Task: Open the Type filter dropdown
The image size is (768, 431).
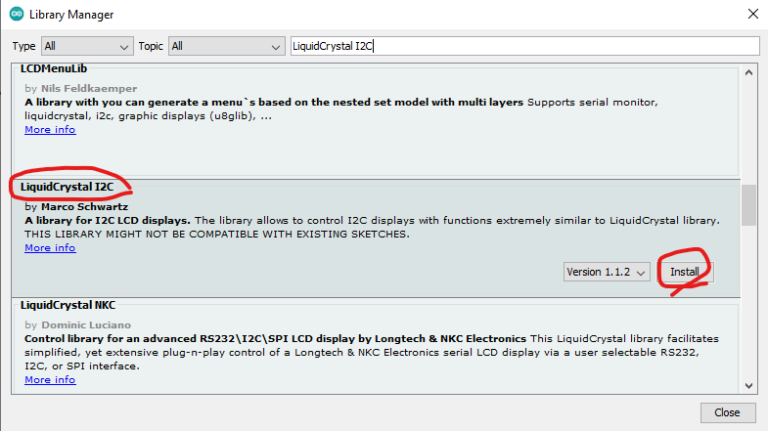Action: click(86, 46)
